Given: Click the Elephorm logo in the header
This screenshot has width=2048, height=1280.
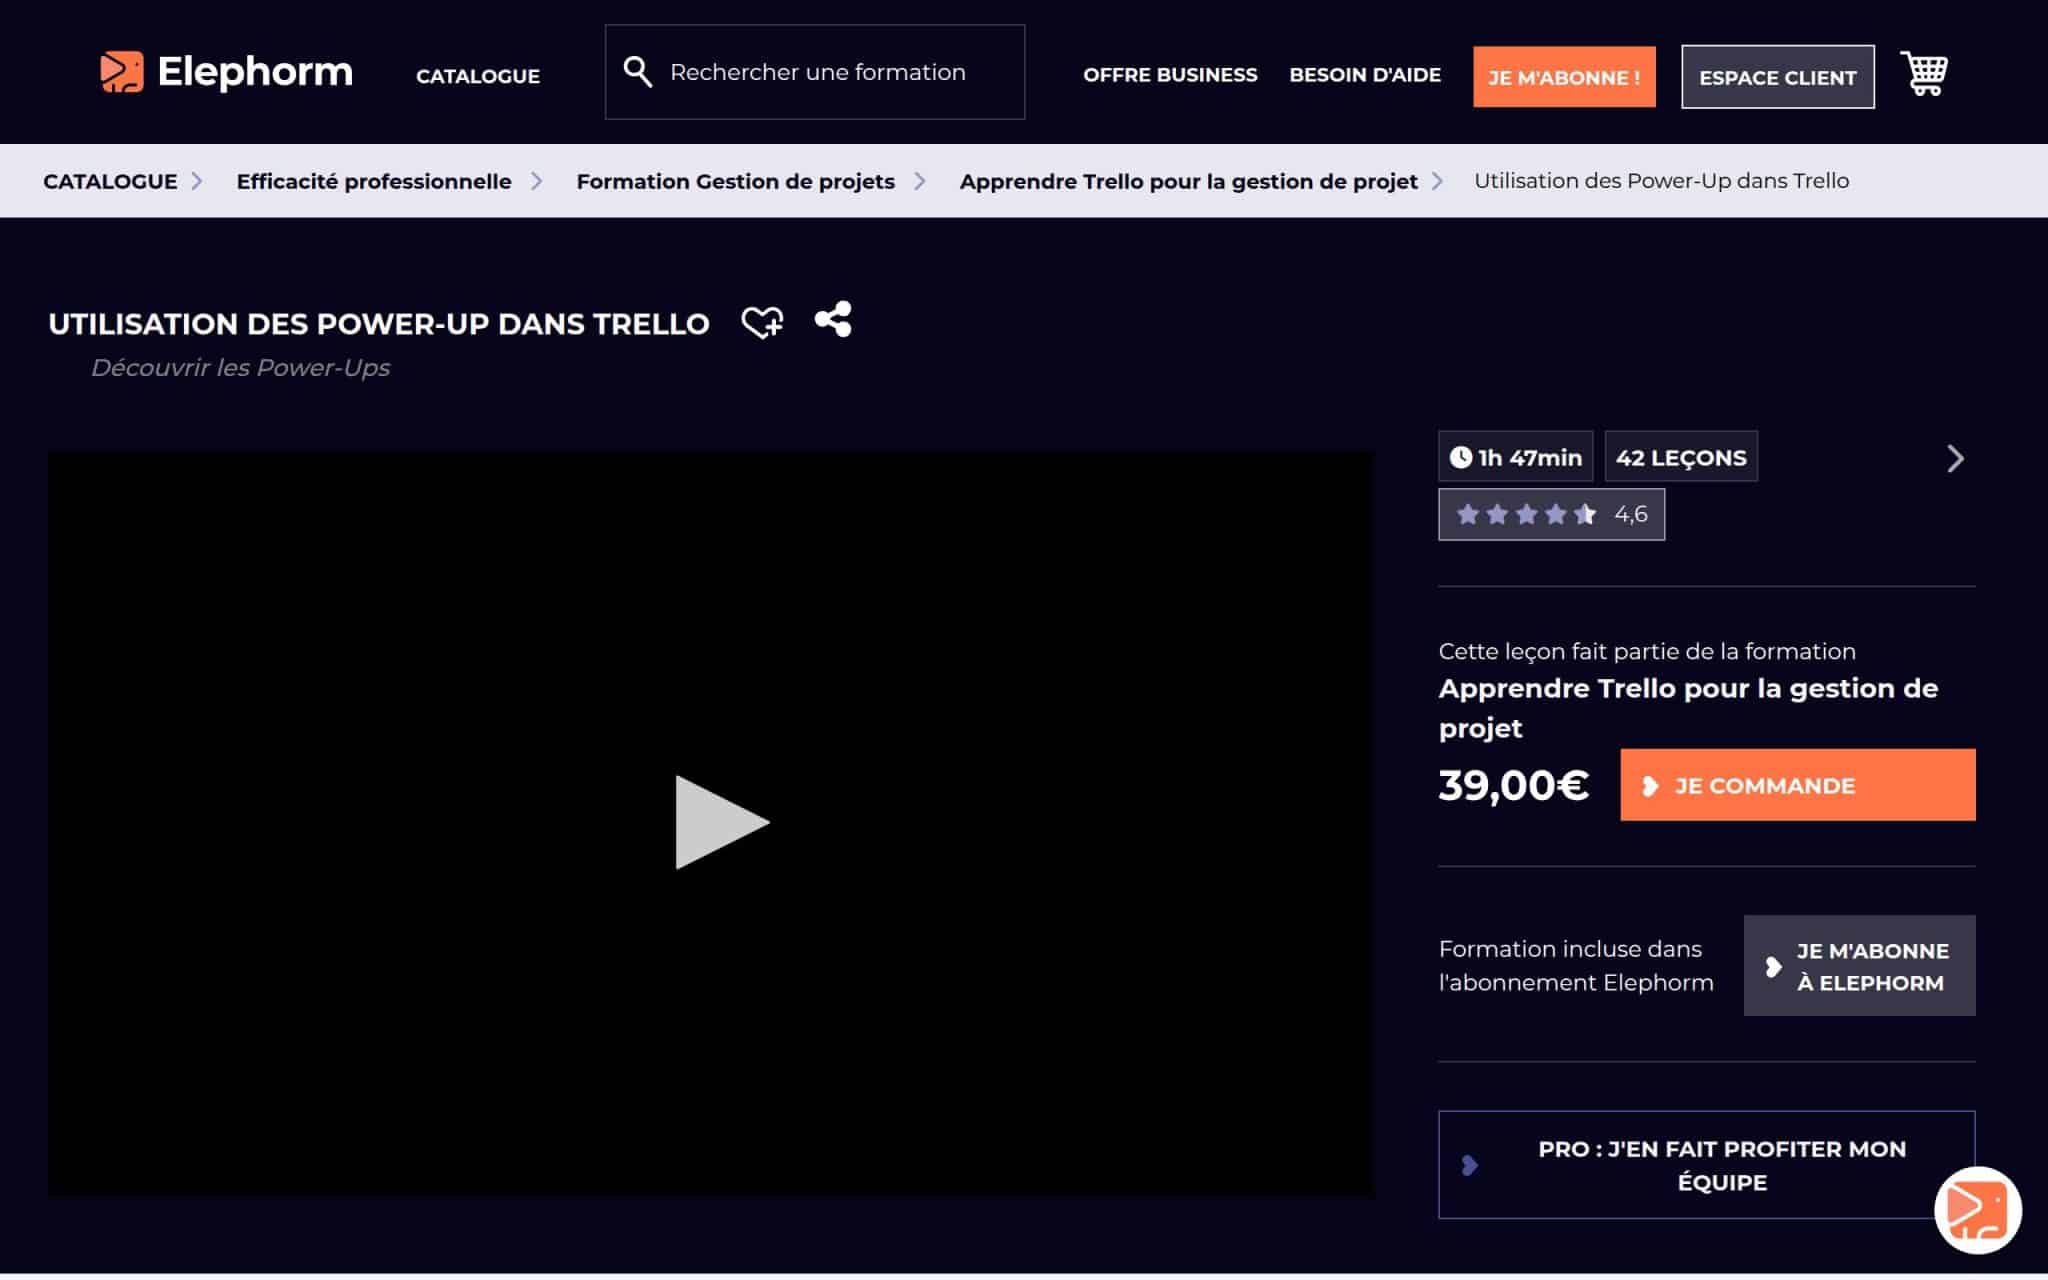Looking at the screenshot, I should [226, 72].
